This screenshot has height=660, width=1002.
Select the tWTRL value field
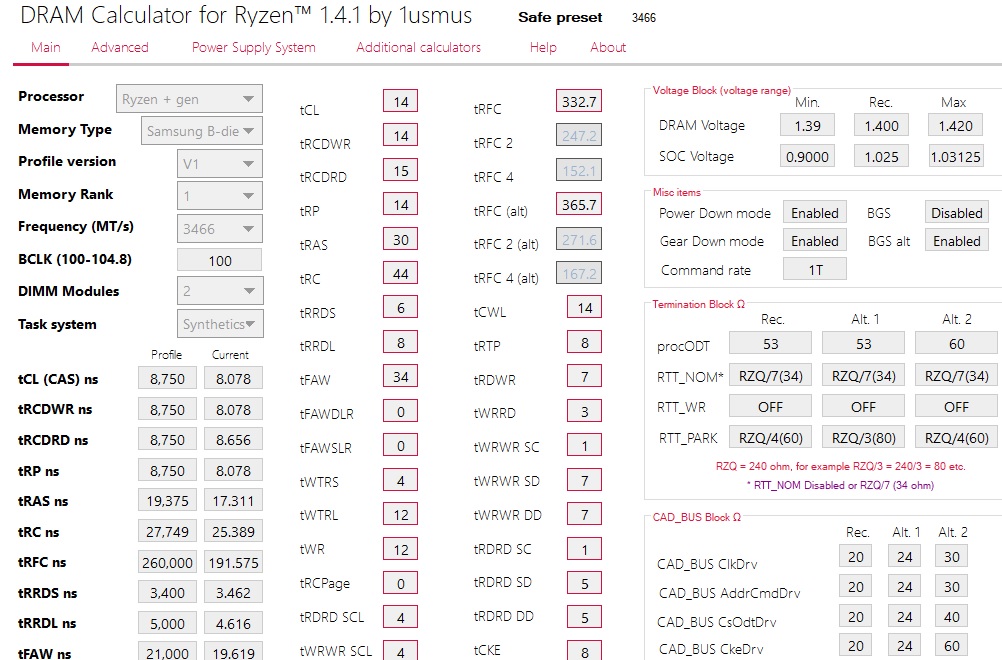401,514
